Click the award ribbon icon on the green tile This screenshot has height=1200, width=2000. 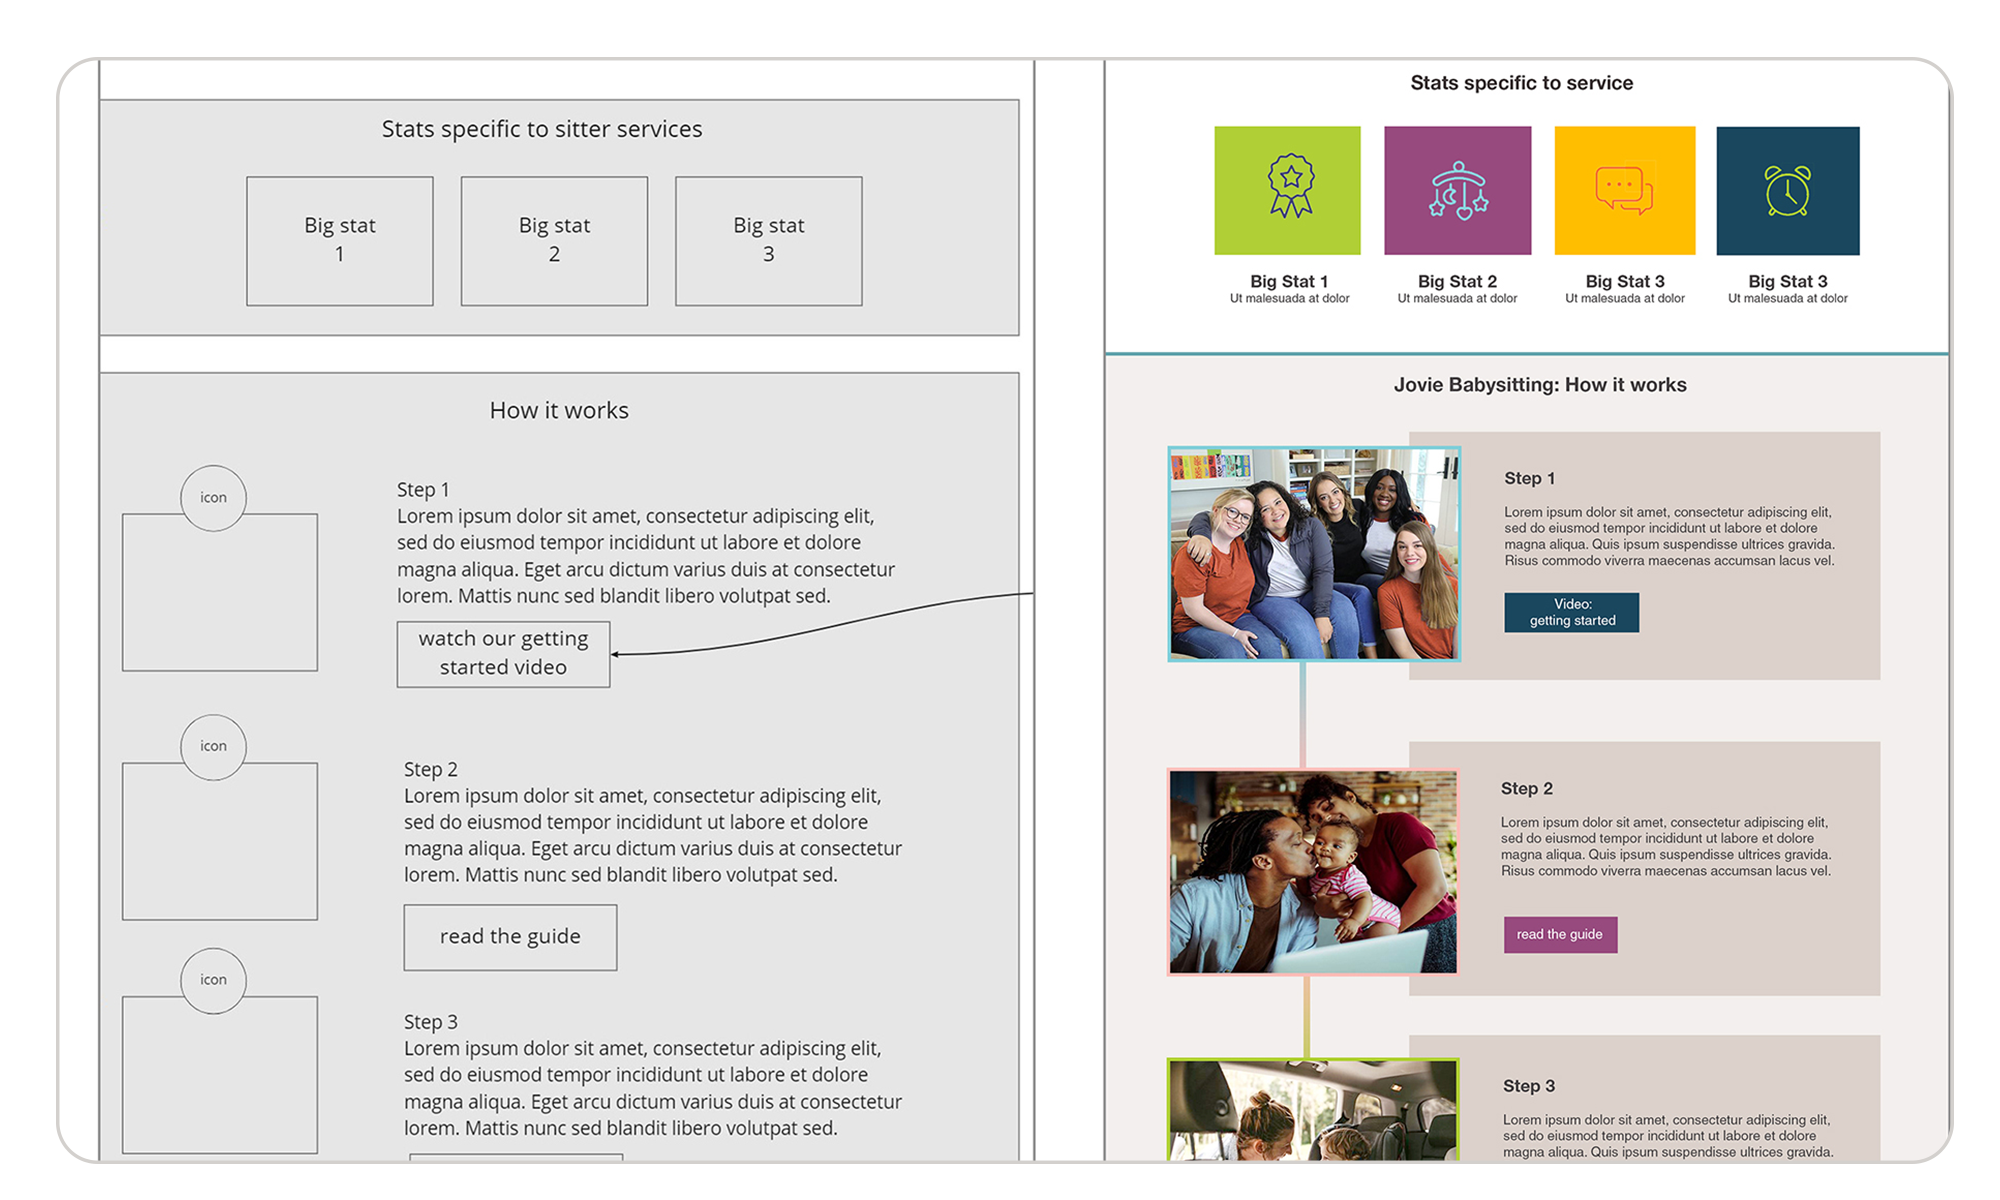tap(1291, 186)
